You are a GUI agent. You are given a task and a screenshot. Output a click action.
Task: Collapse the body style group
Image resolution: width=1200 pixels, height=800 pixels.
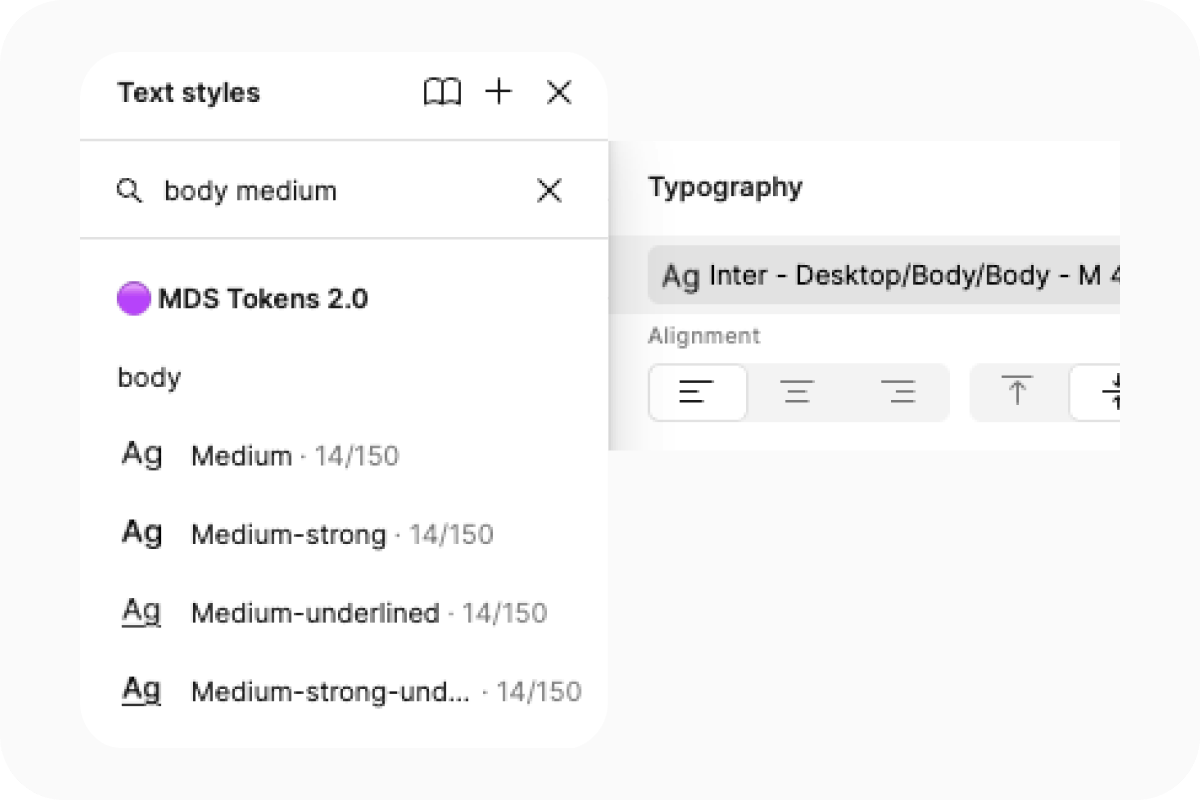coord(148,377)
